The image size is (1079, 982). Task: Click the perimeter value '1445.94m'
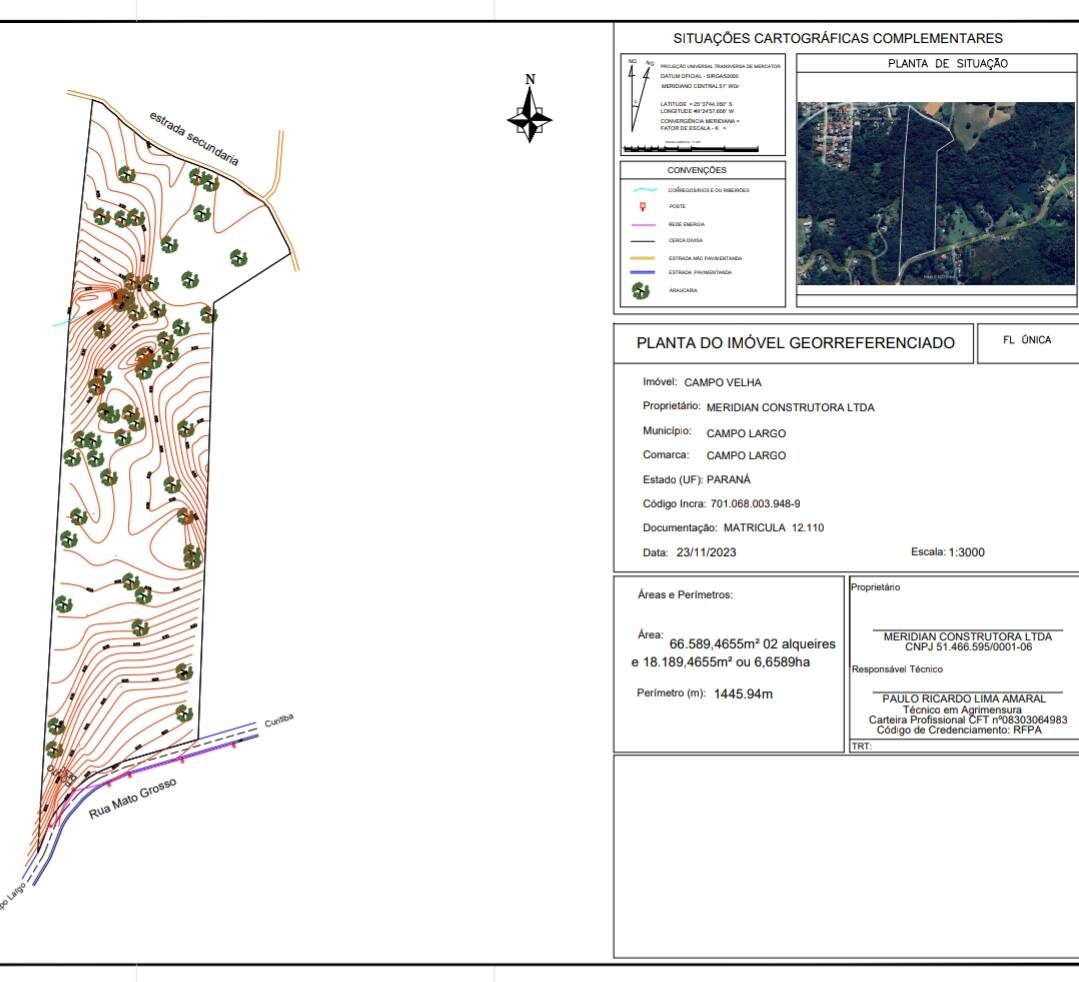(x=743, y=694)
